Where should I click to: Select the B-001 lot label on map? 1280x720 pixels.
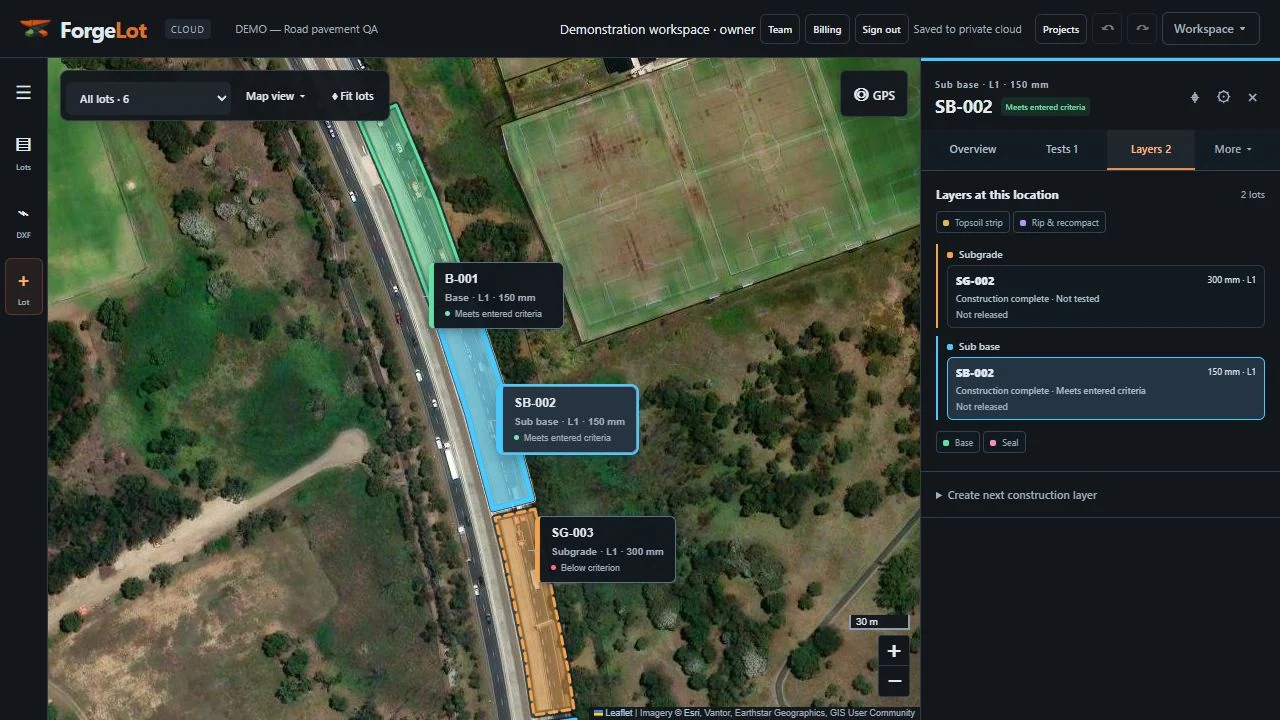[497, 295]
